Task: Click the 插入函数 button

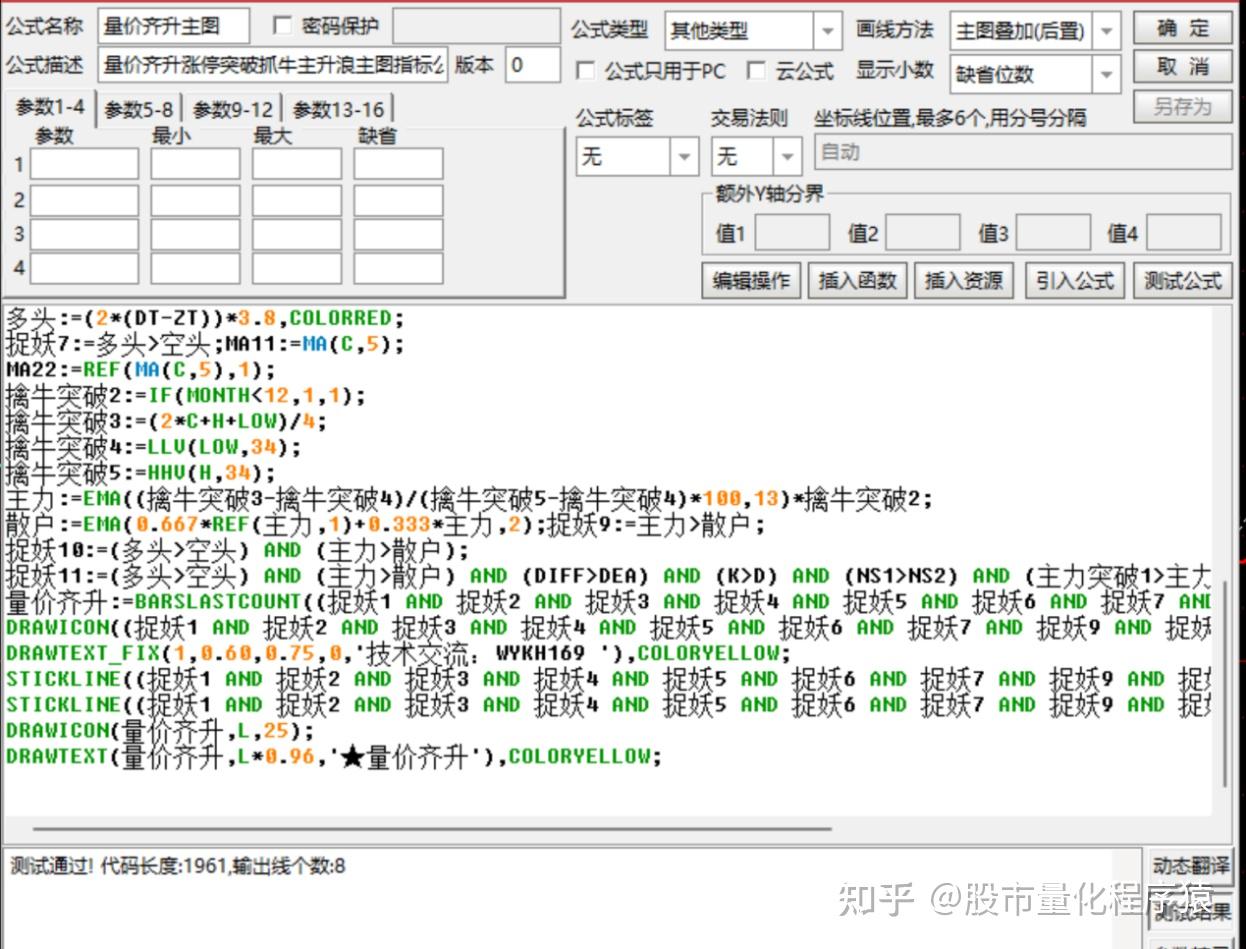Action: 857,281
